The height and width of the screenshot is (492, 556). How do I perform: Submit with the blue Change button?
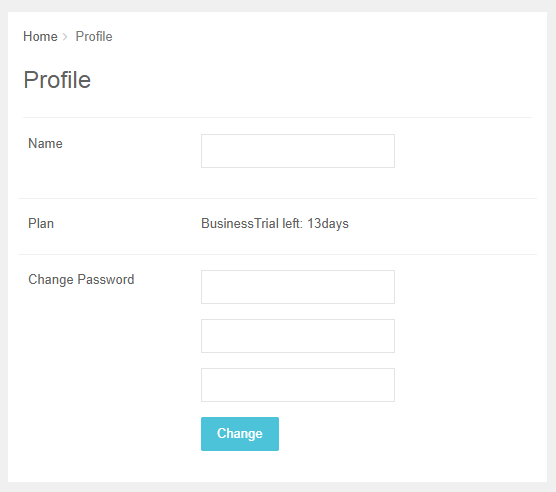[240, 434]
